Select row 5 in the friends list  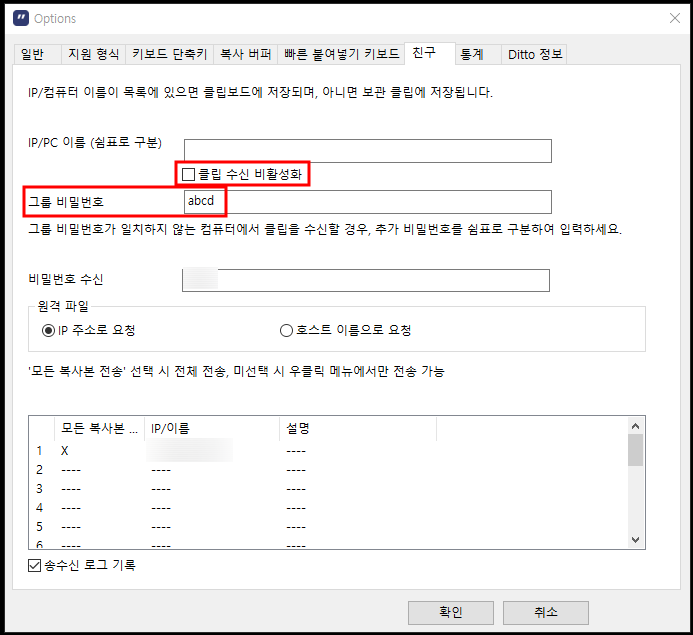(x=327, y=527)
